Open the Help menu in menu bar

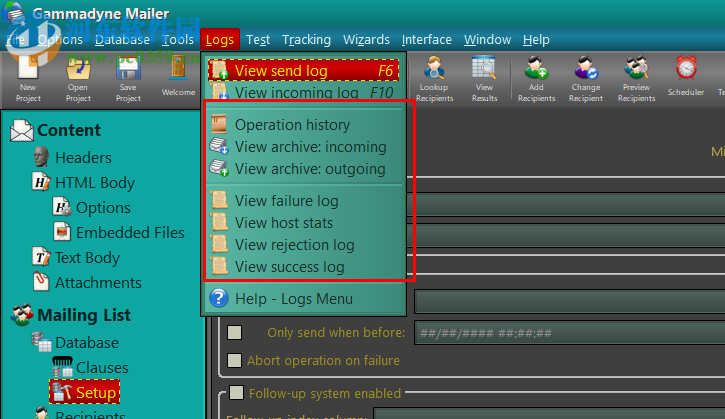[x=536, y=40]
